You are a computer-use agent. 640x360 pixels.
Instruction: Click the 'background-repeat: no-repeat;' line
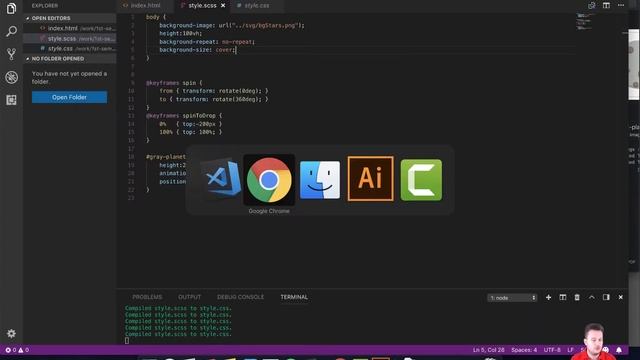coord(207,42)
